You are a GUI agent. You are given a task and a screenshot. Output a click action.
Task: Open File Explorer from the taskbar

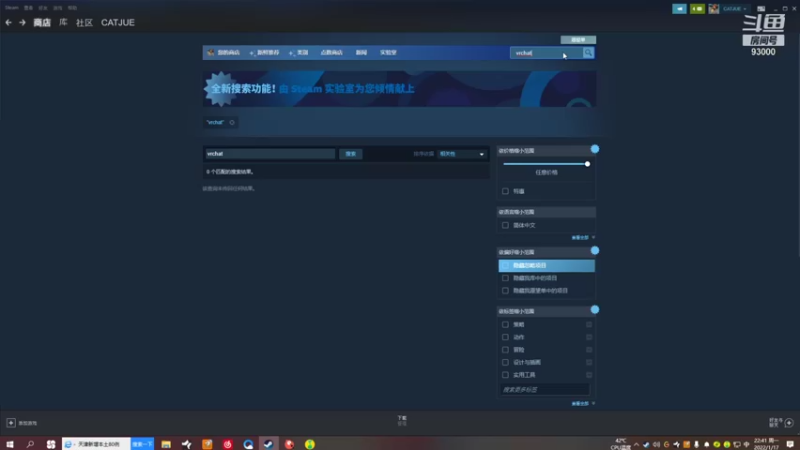166,444
